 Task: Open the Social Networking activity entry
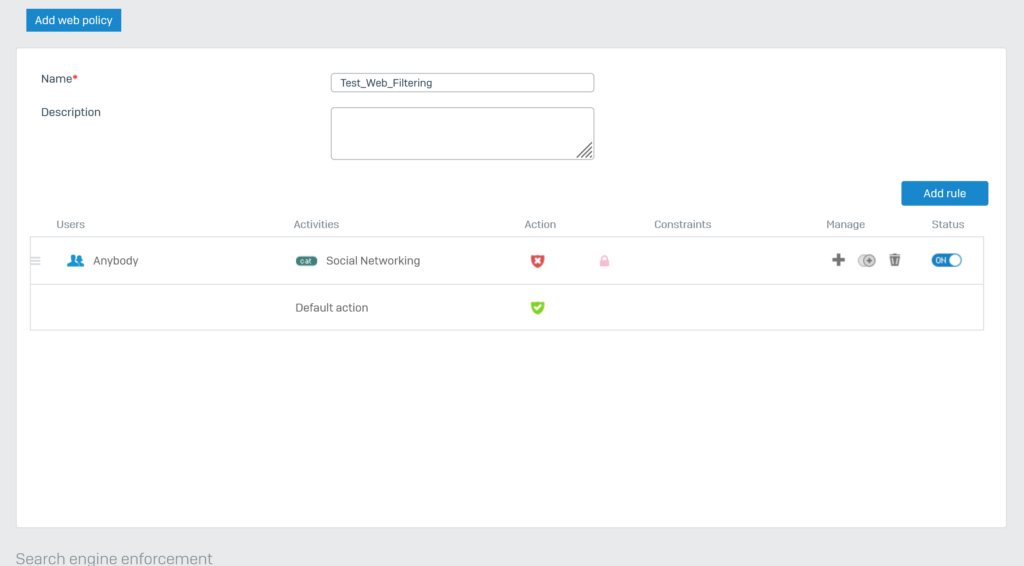click(373, 260)
